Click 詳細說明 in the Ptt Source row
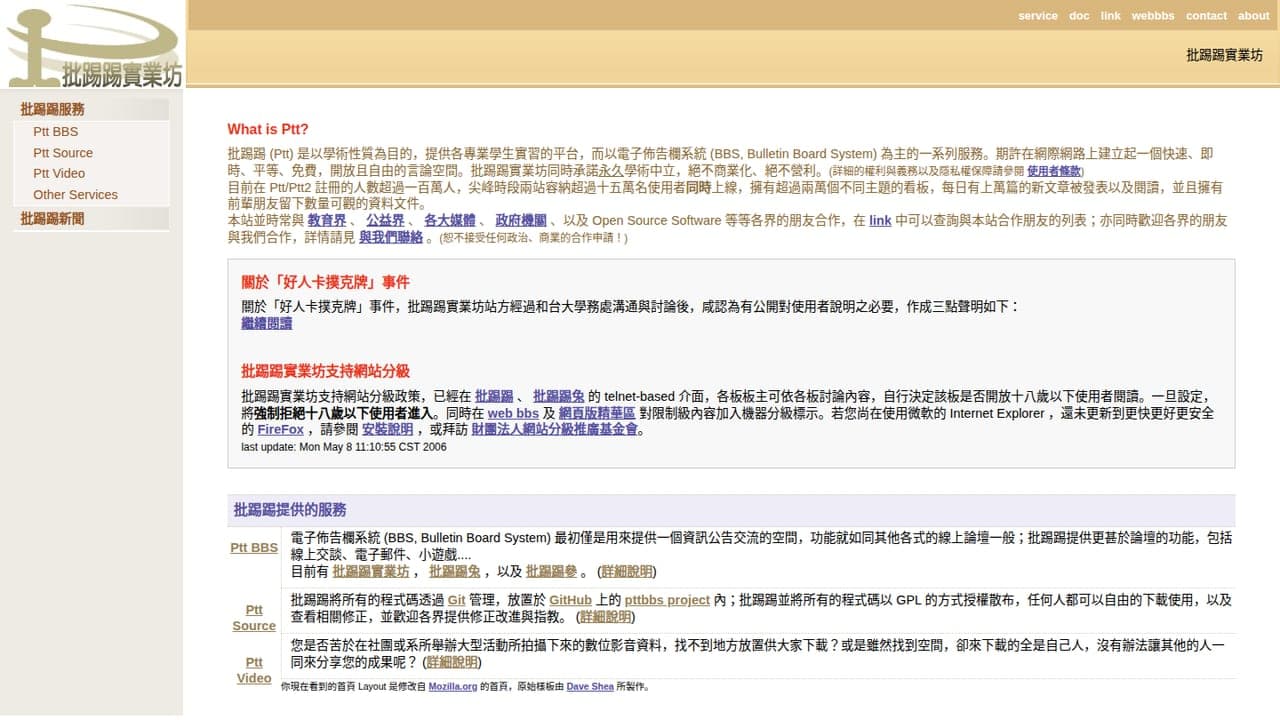Image resolution: width=1280 pixels, height=720 pixels. [606, 617]
